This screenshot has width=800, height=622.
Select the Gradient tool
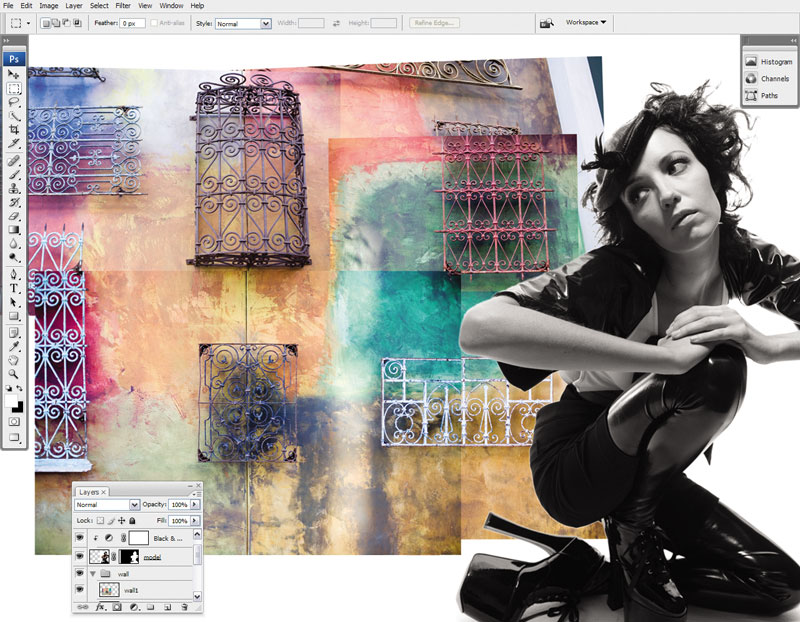[x=15, y=229]
